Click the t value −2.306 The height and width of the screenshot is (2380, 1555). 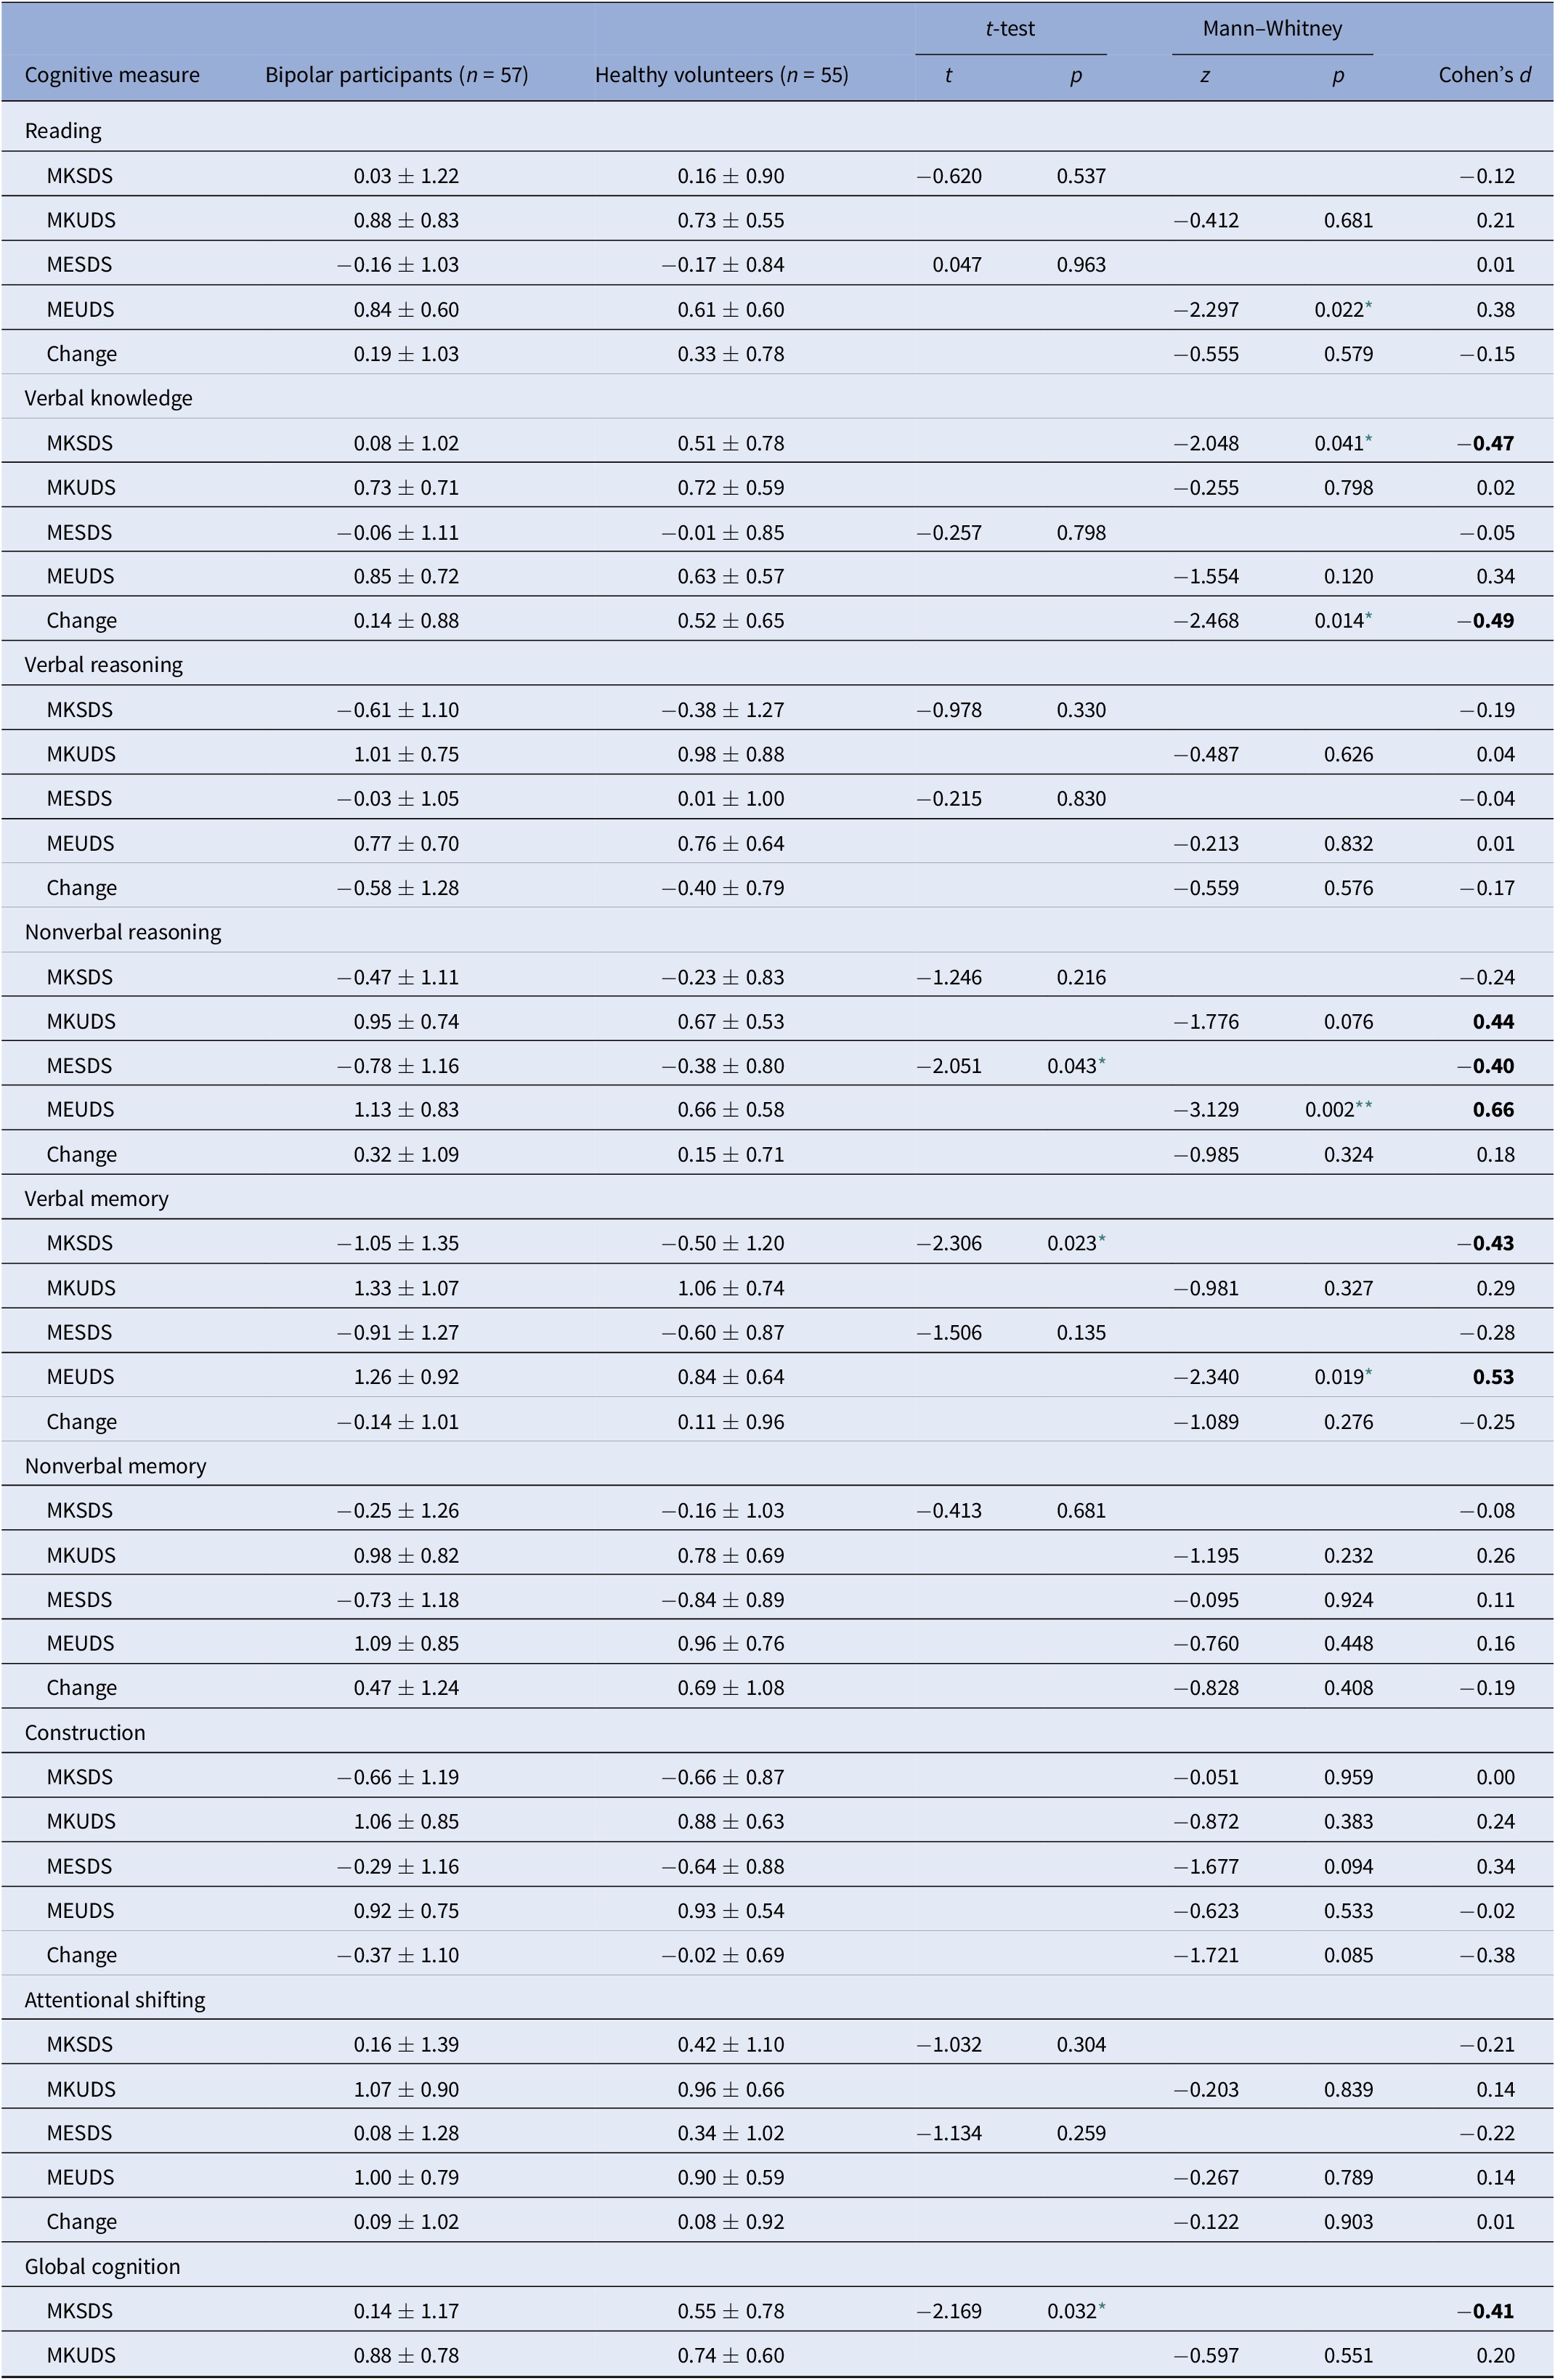[949, 1243]
